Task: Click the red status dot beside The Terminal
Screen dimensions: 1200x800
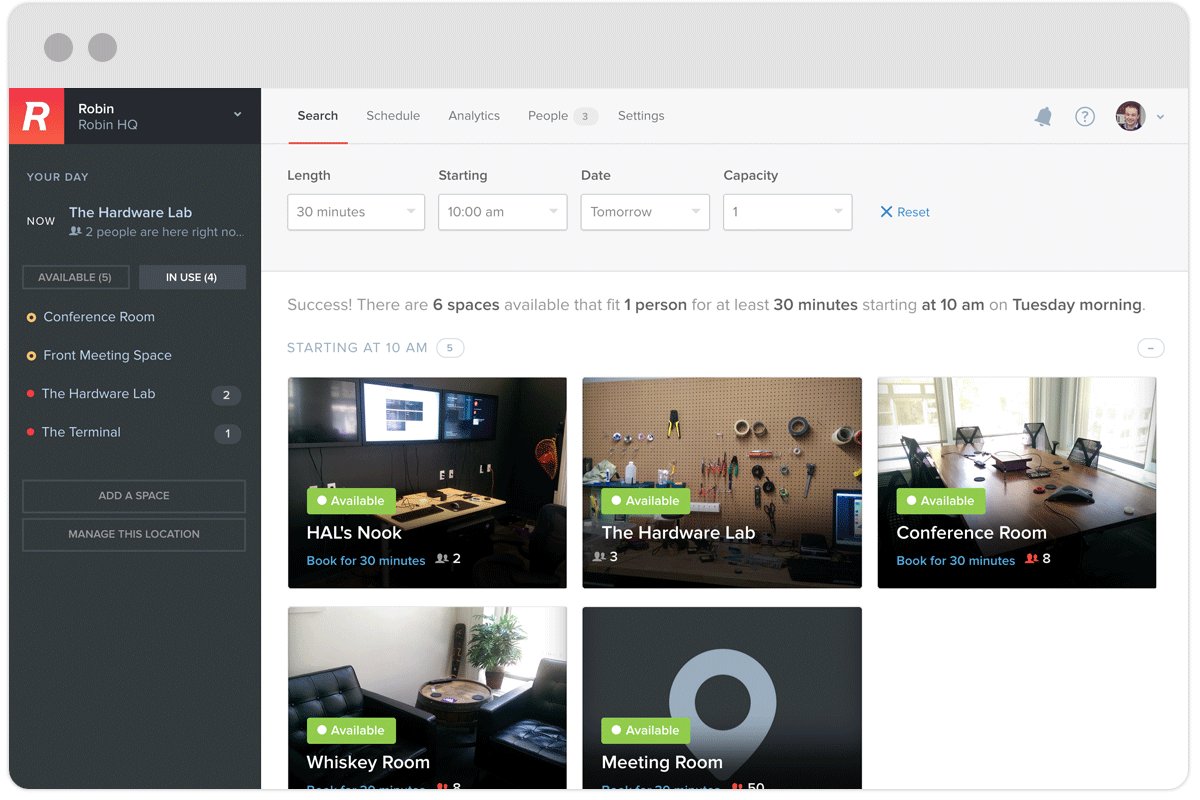Action: point(31,432)
